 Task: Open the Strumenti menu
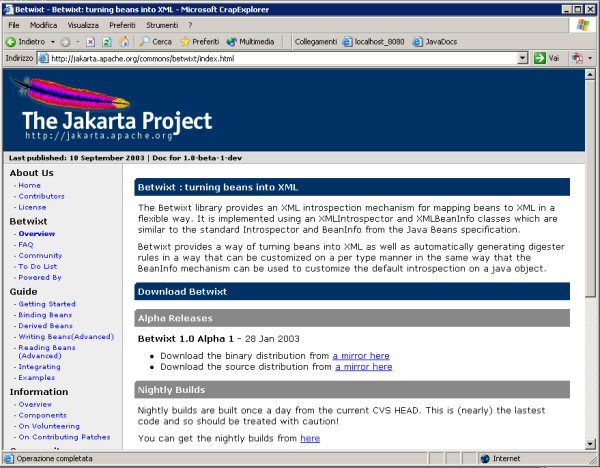162,25
